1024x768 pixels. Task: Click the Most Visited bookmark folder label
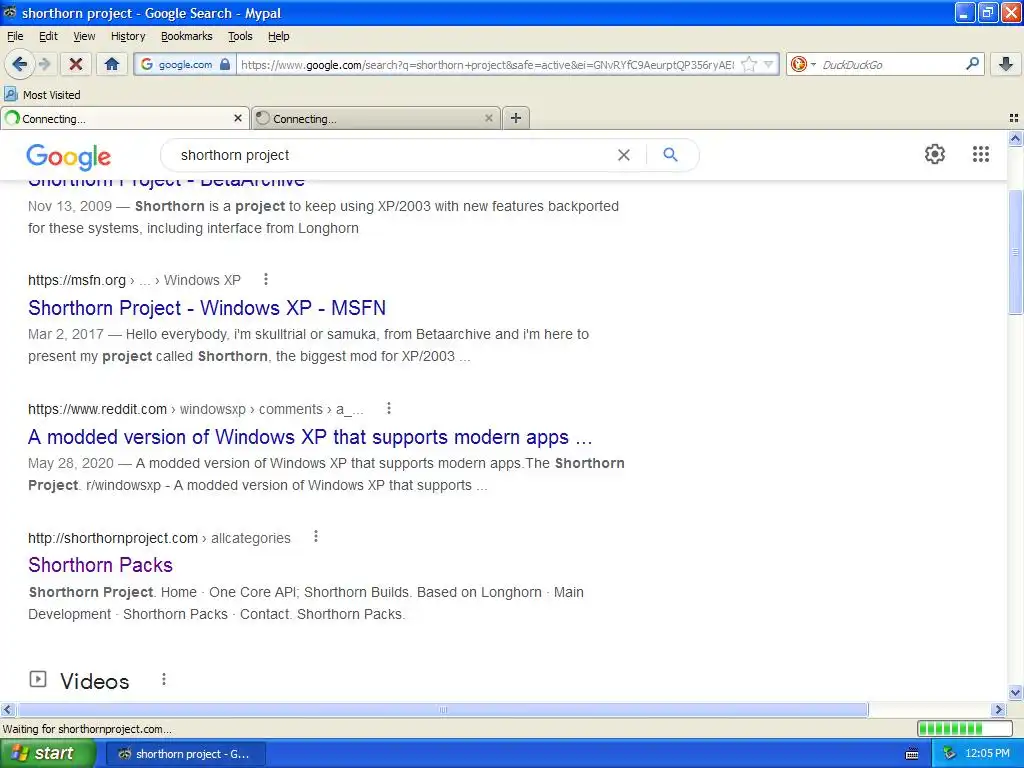pyautogui.click(x=52, y=95)
